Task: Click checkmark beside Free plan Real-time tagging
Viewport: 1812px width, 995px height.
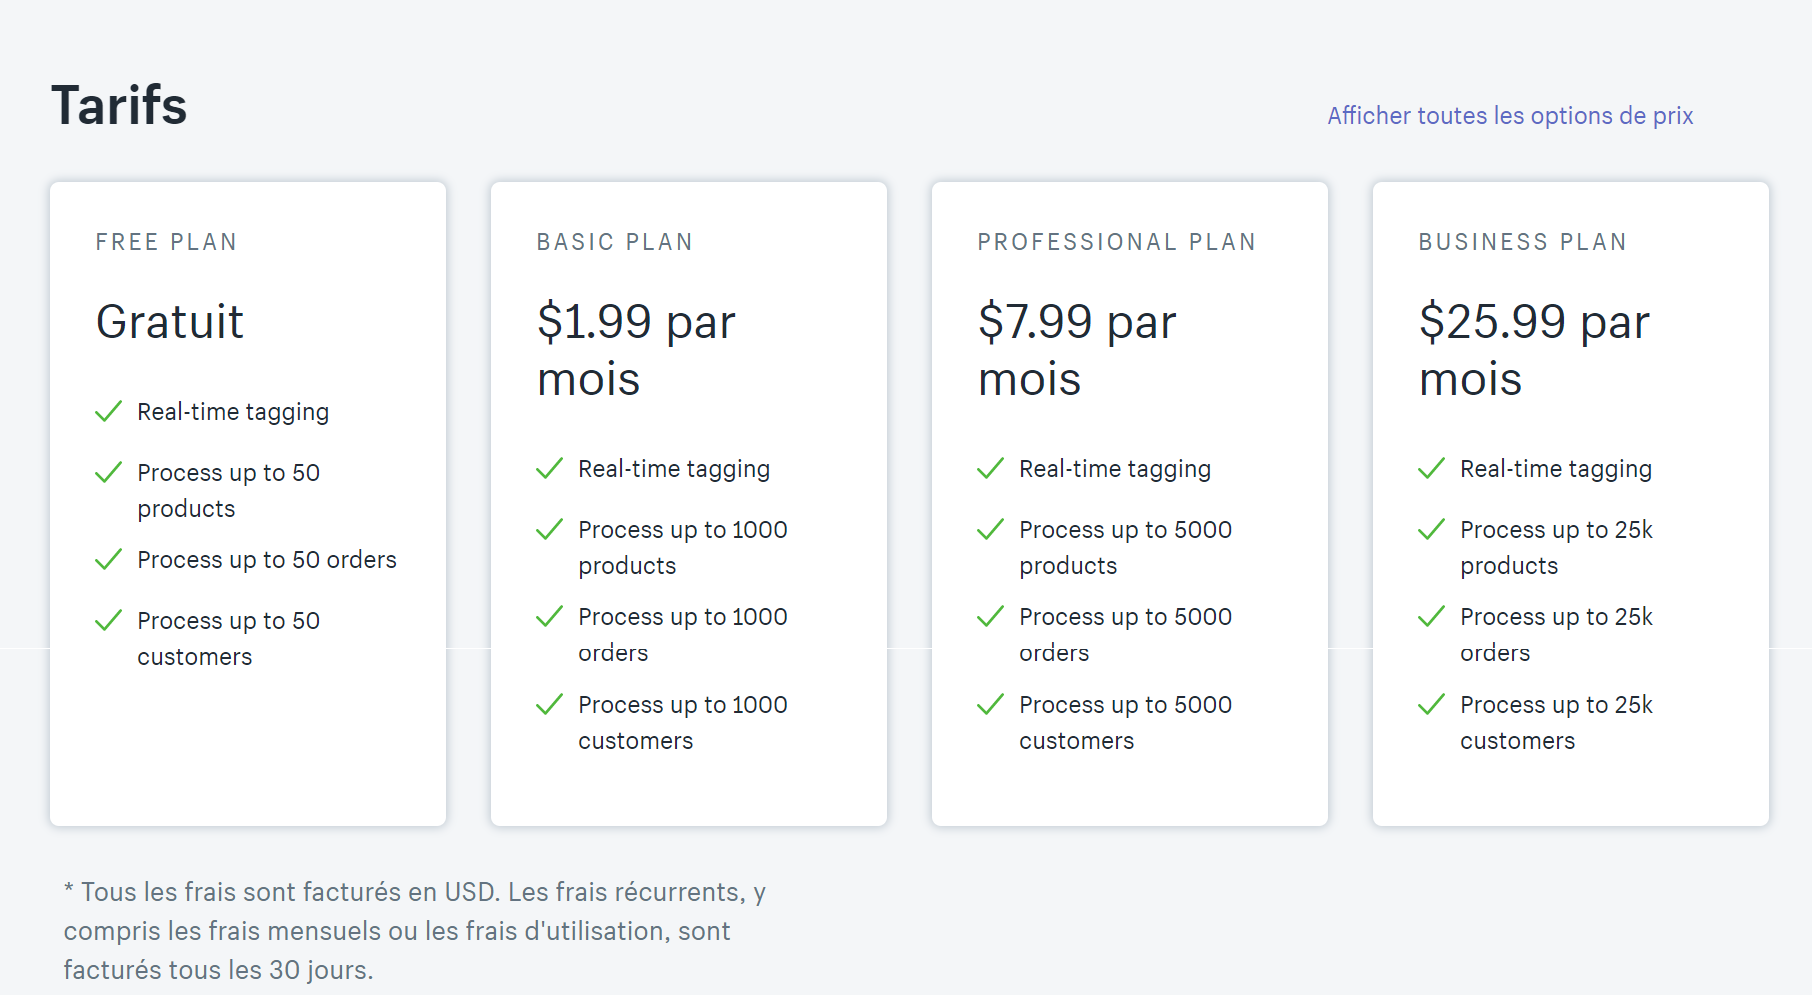Action: [x=108, y=412]
